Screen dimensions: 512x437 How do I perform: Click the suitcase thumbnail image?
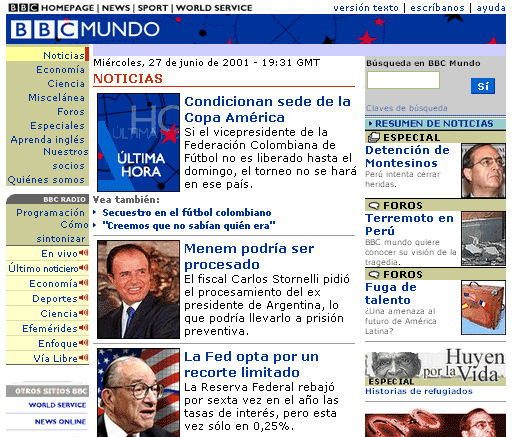coord(483,307)
